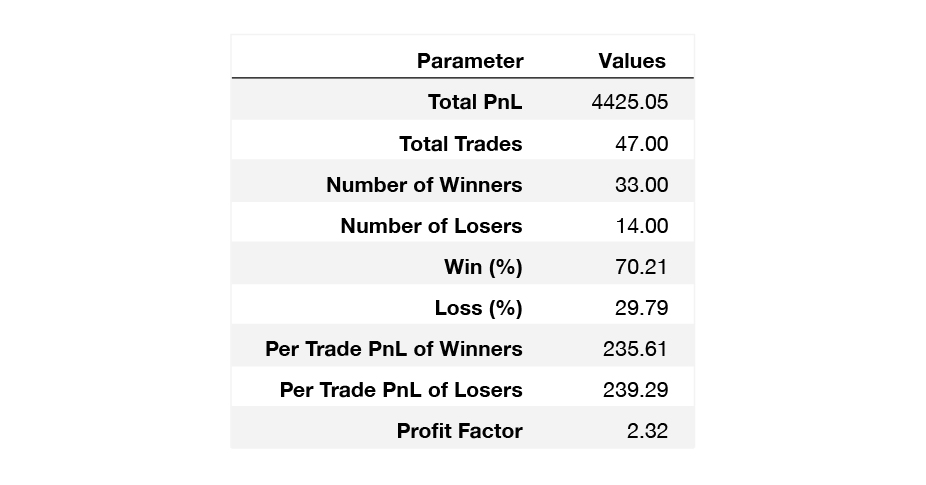
Task: Select the Win (%) row label
Action: [484, 266]
